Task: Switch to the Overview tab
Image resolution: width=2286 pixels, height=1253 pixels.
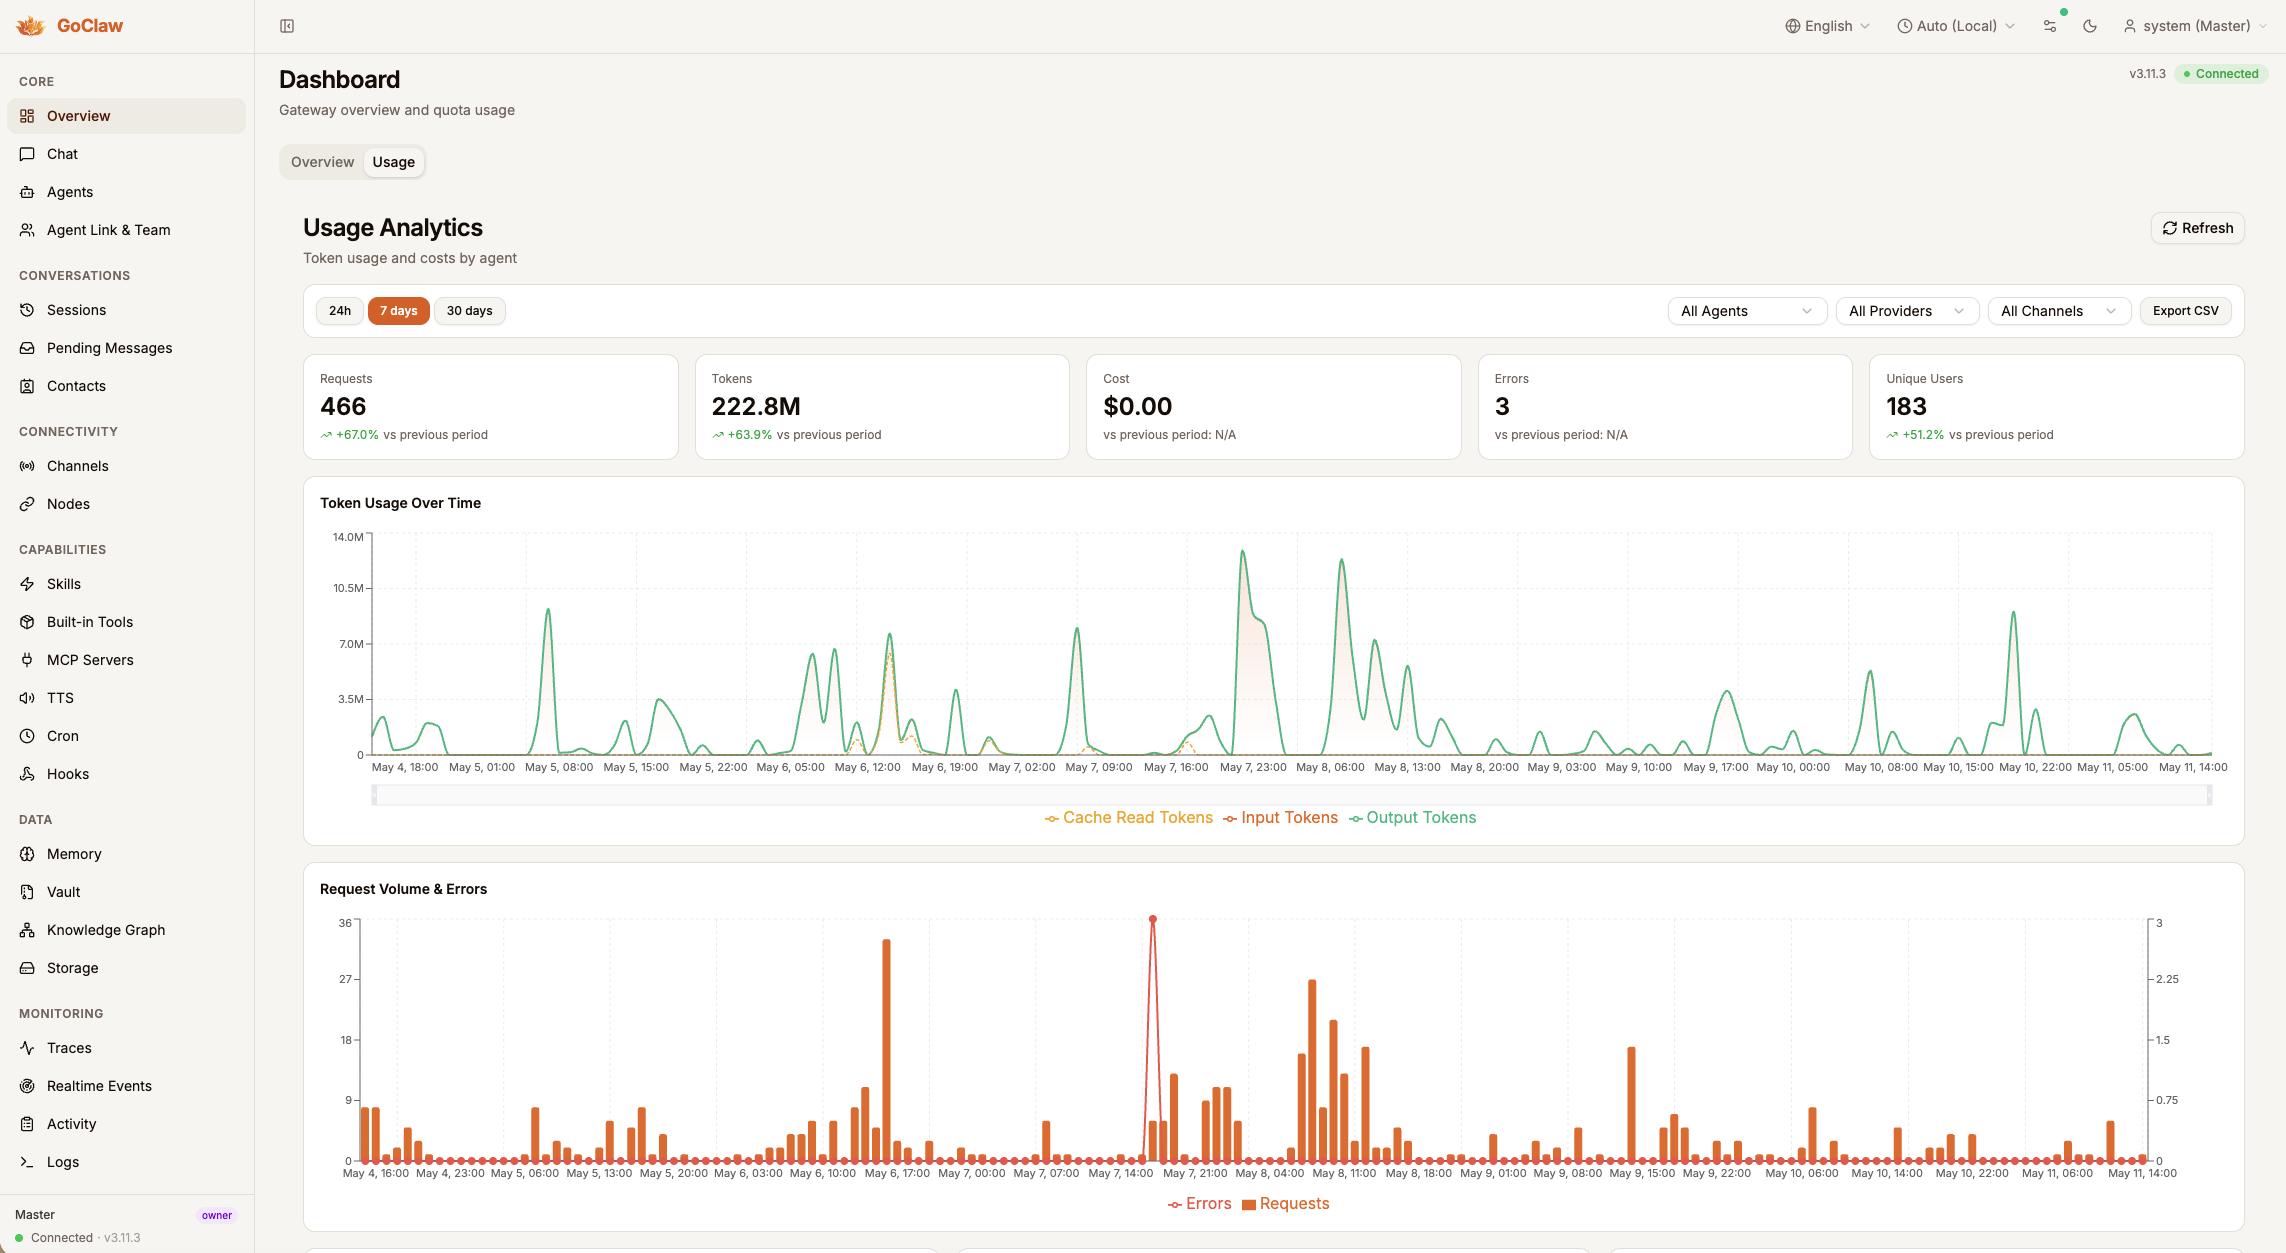Action: pyautogui.click(x=322, y=162)
